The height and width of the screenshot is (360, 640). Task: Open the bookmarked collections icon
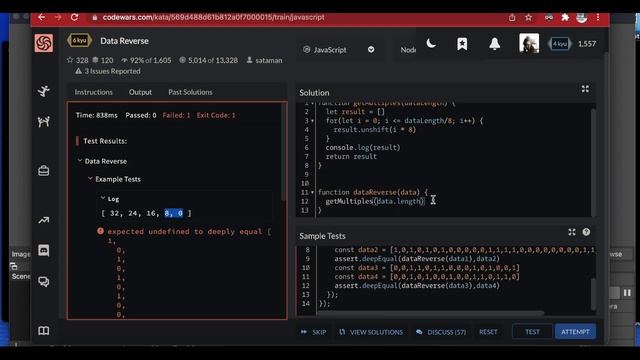click(462, 44)
